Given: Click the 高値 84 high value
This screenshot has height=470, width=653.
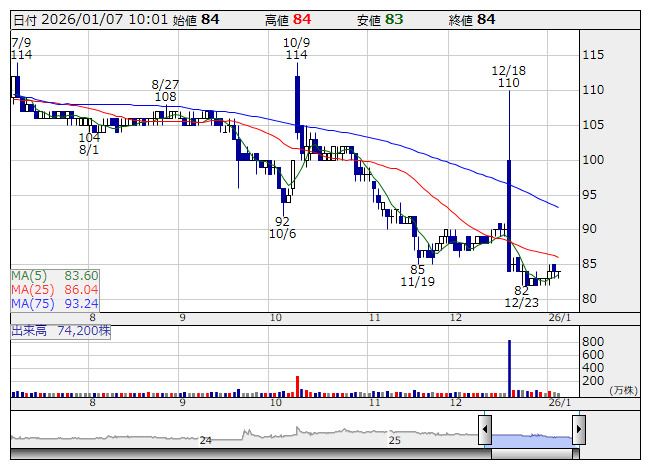Looking at the screenshot, I should [288, 20].
